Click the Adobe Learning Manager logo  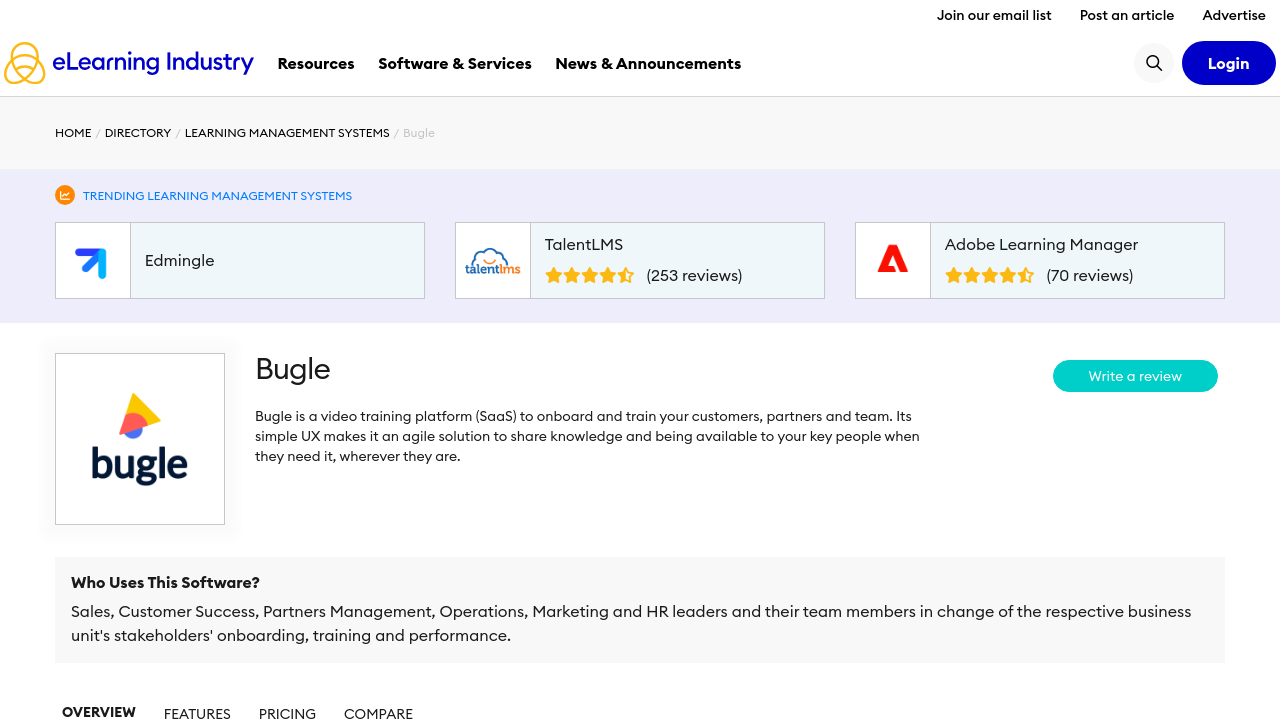pos(893,261)
